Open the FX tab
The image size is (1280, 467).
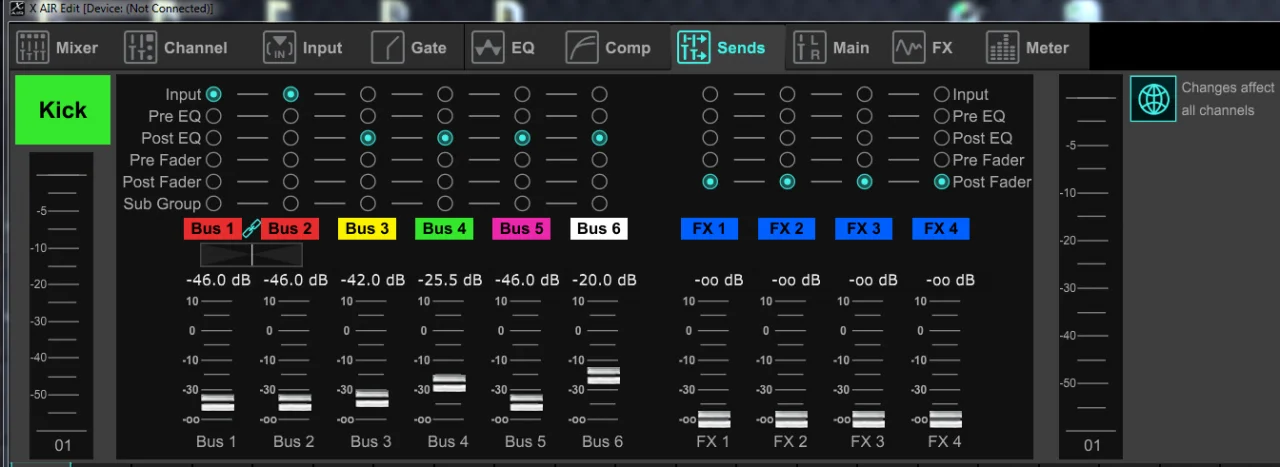click(x=923, y=47)
